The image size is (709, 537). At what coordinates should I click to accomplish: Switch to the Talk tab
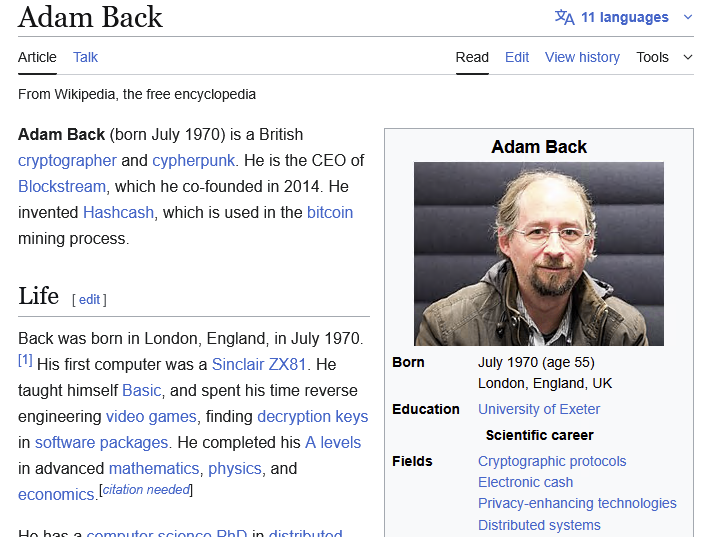click(x=85, y=57)
